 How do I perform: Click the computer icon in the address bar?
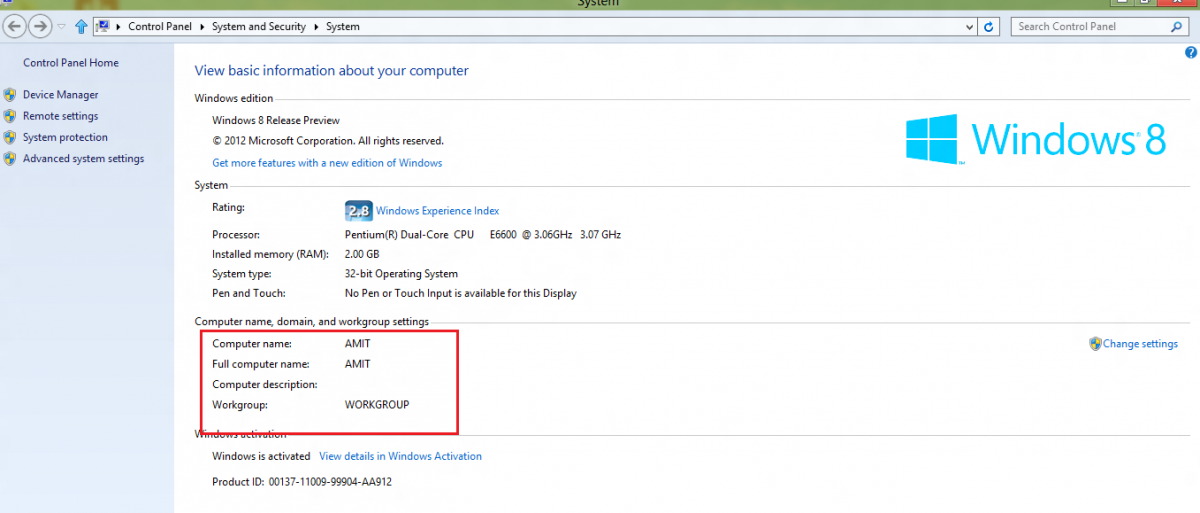pyautogui.click(x=102, y=27)
